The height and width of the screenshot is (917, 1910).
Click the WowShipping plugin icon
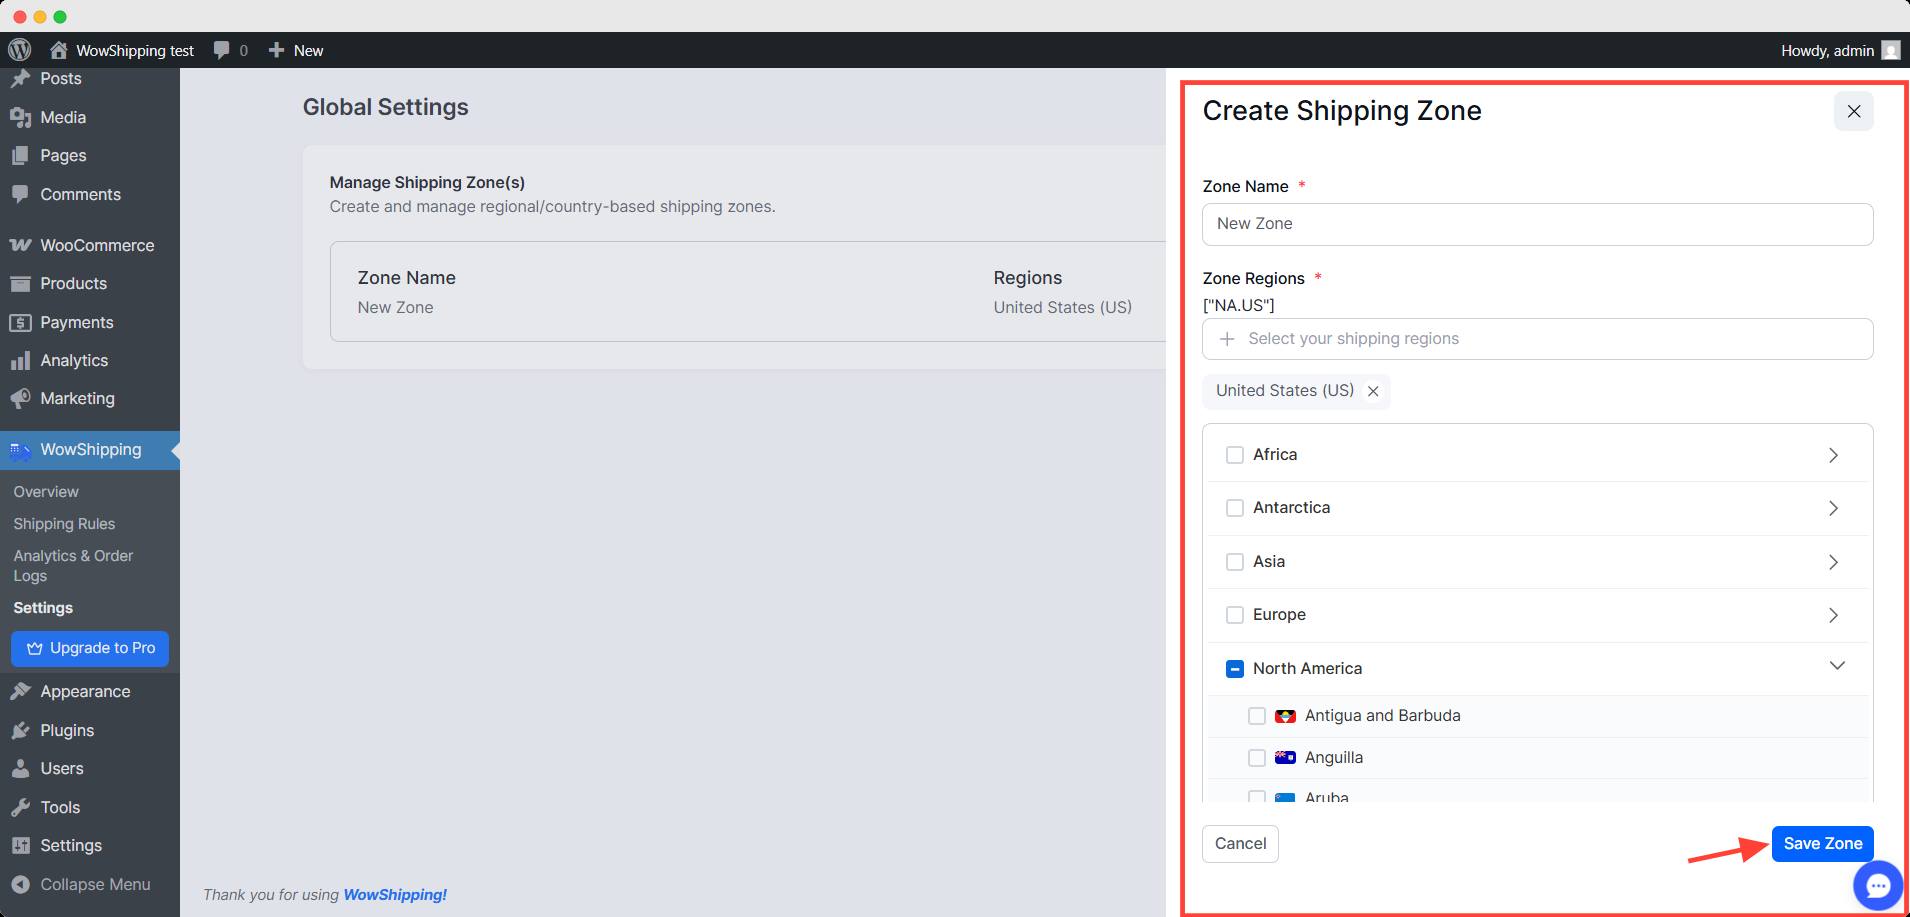(20, 450)
